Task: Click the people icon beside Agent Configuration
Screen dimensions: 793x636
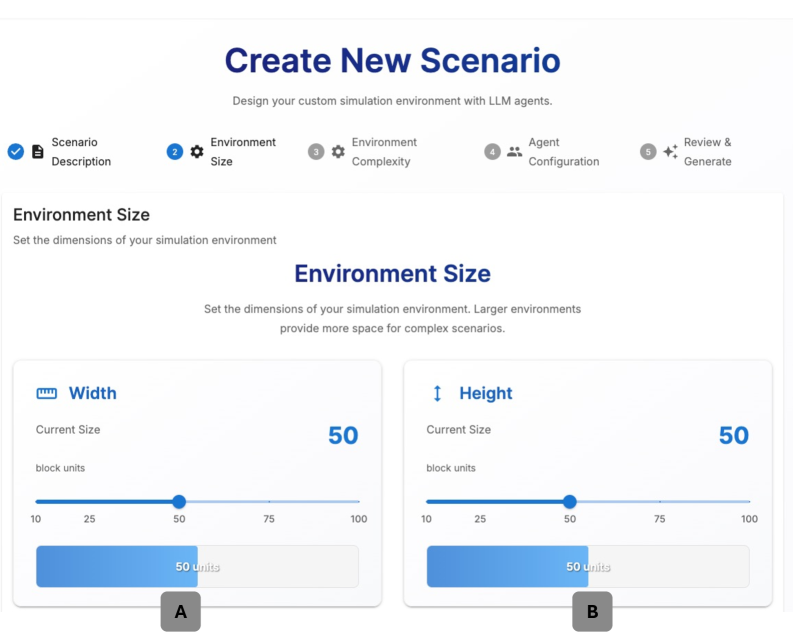Action: tap(514, 152)
